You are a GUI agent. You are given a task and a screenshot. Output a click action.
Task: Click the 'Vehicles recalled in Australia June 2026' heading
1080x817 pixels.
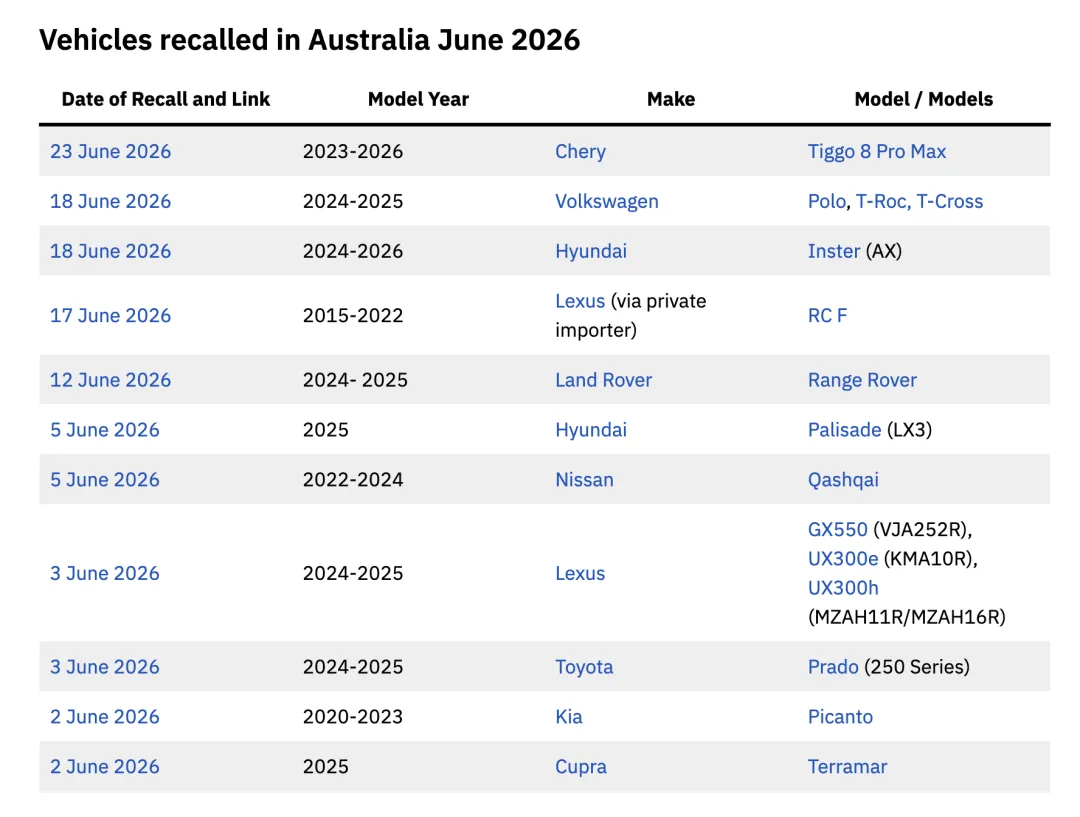(x=309, y=40)
